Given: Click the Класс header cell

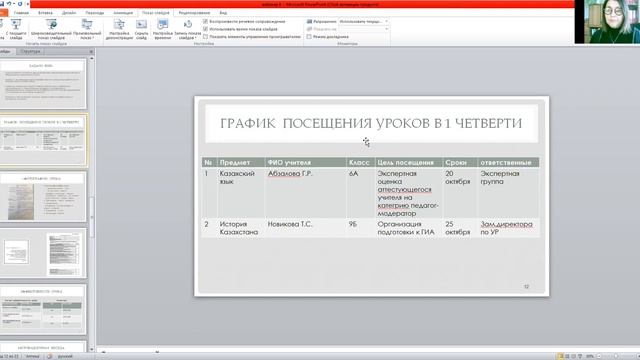Looking at the screenshot, I should point(360,162).
